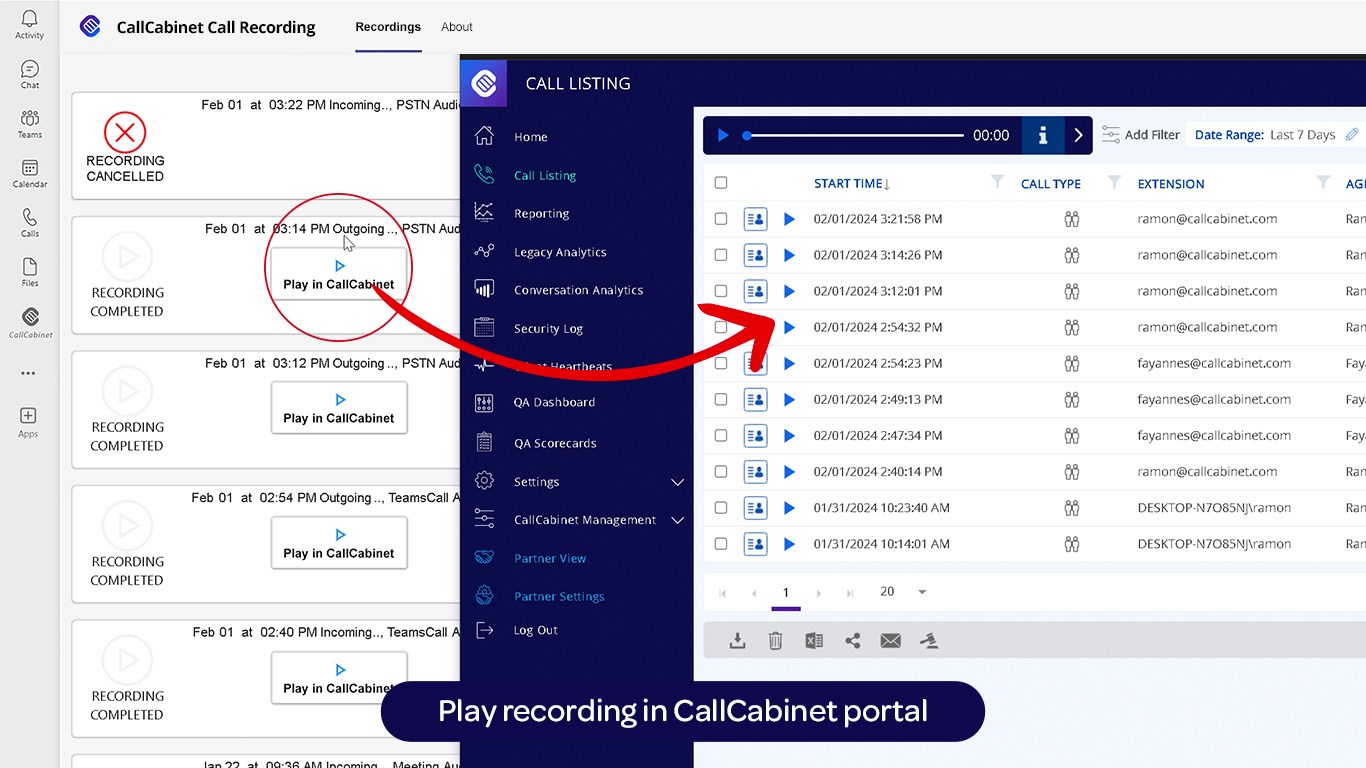Click pencil edit icon next to Date Range
Viewport: 1366px width, 768px height.
click(1352, 134)
